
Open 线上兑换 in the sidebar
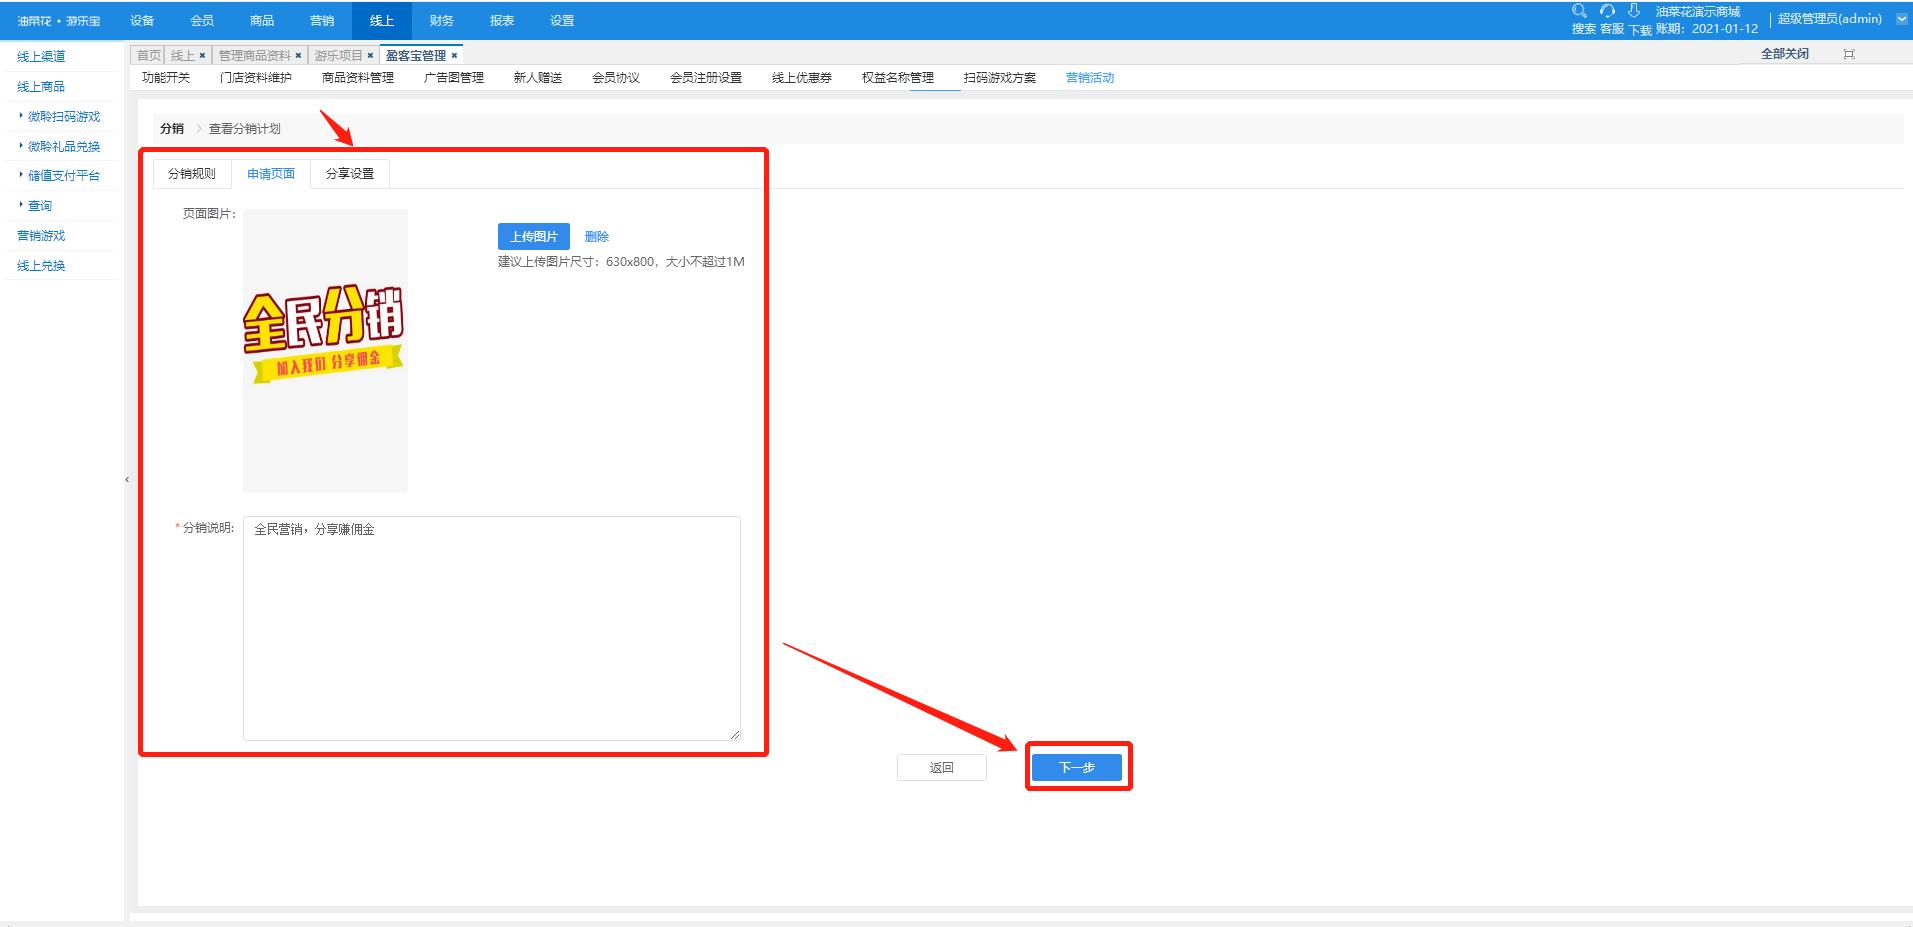pos(41,266)
